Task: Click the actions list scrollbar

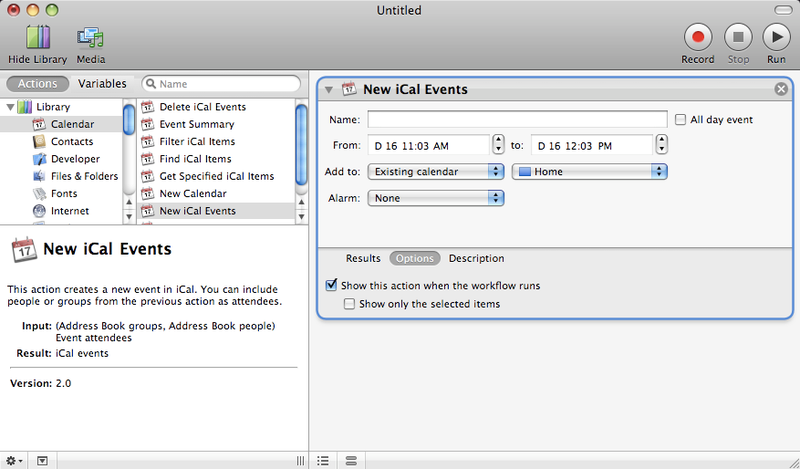Action: pos(301,144)
